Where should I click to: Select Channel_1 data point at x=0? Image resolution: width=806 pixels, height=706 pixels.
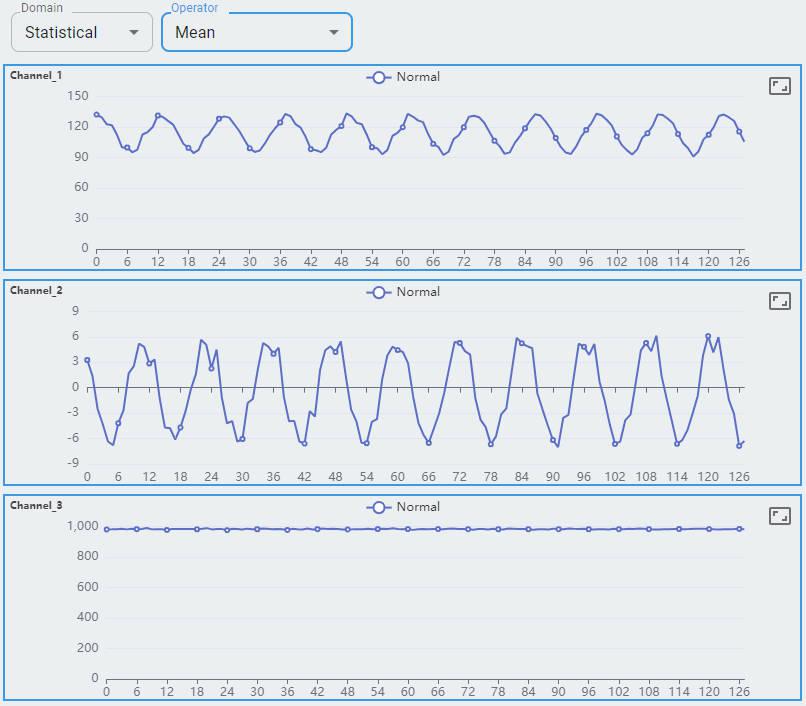pyautogui.click(x=97, y=114)
